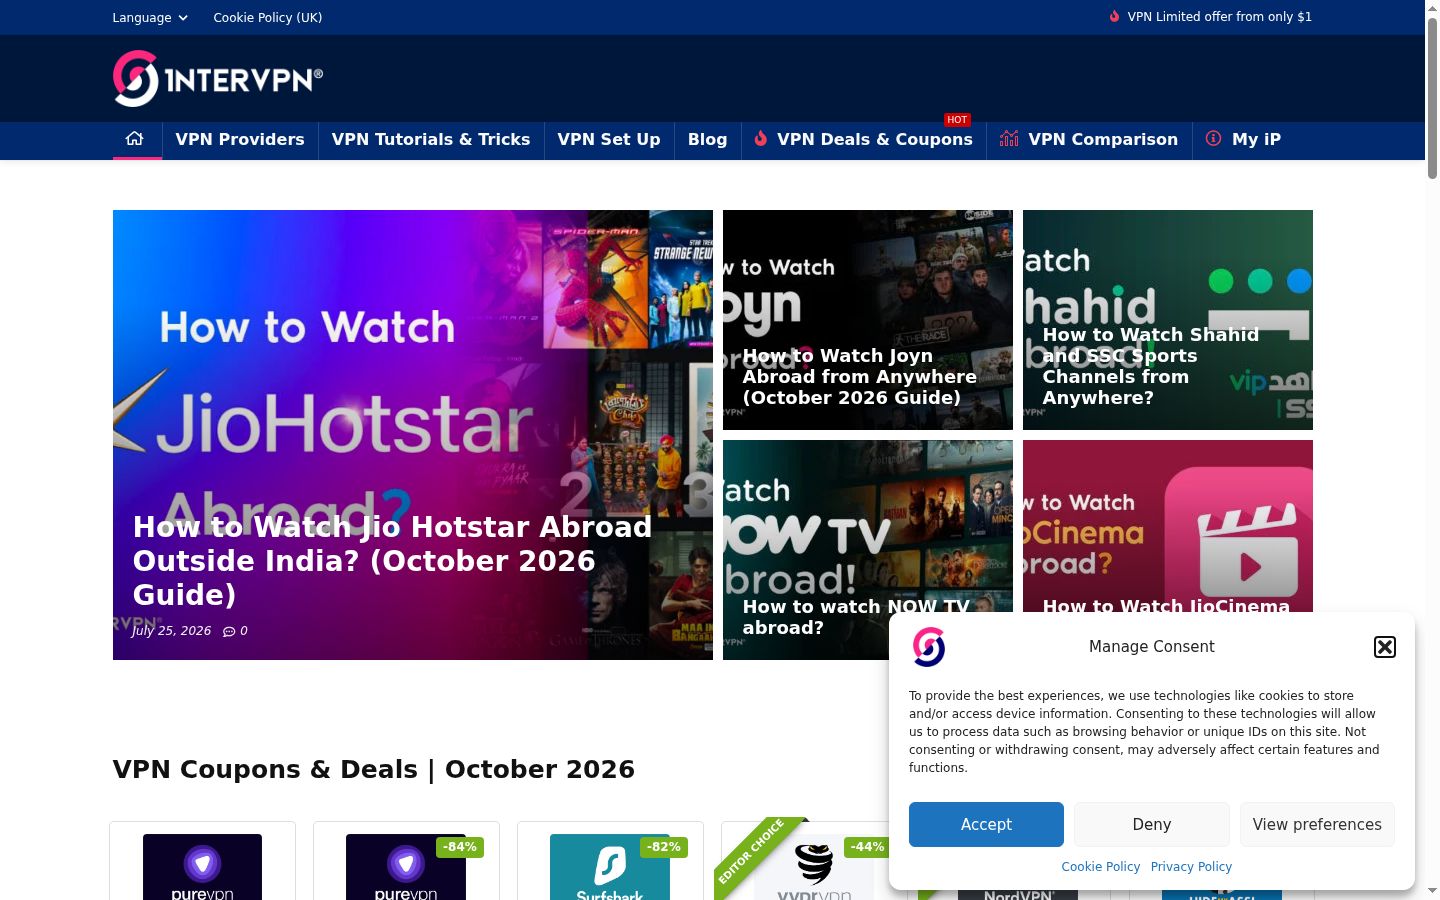Click the flame icon beside VPN Deals & Coupons
This screenshot has width=1440, height=900.
761,139
